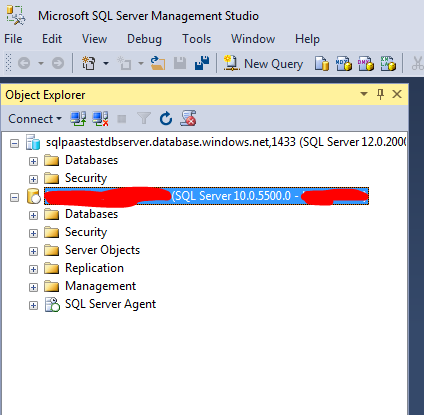Viewport: 424px width, 415px height.
Task: Select Security folder under sqlpaastestdbserver
Action: point(86,178)
